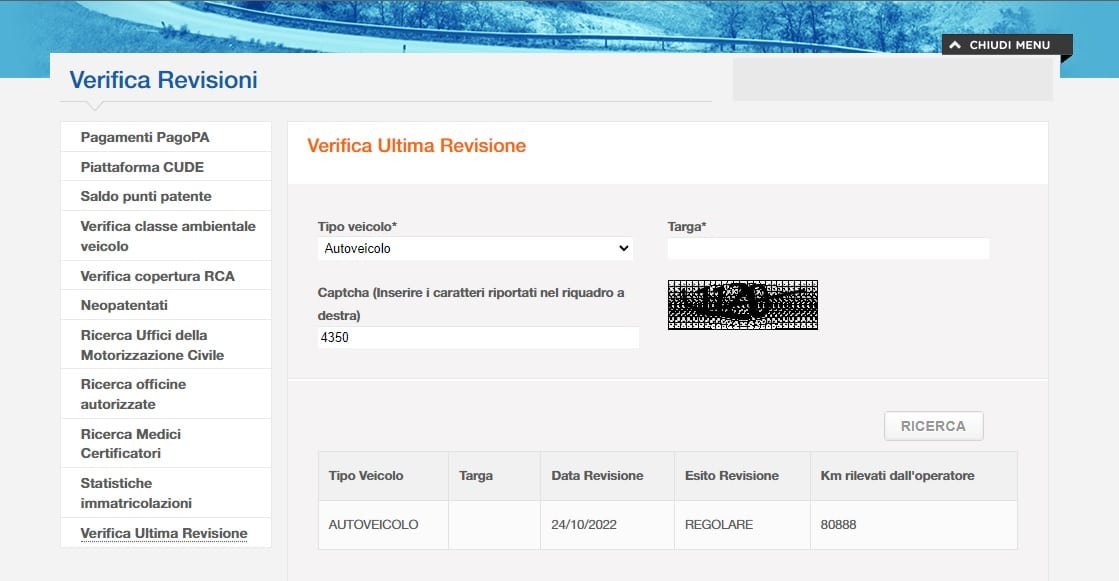The height and width of the screenshot is (581, 1119).
Task: Click the Tipo veicolo* field label
Action: pyautogui.click(x=357, y=226)
